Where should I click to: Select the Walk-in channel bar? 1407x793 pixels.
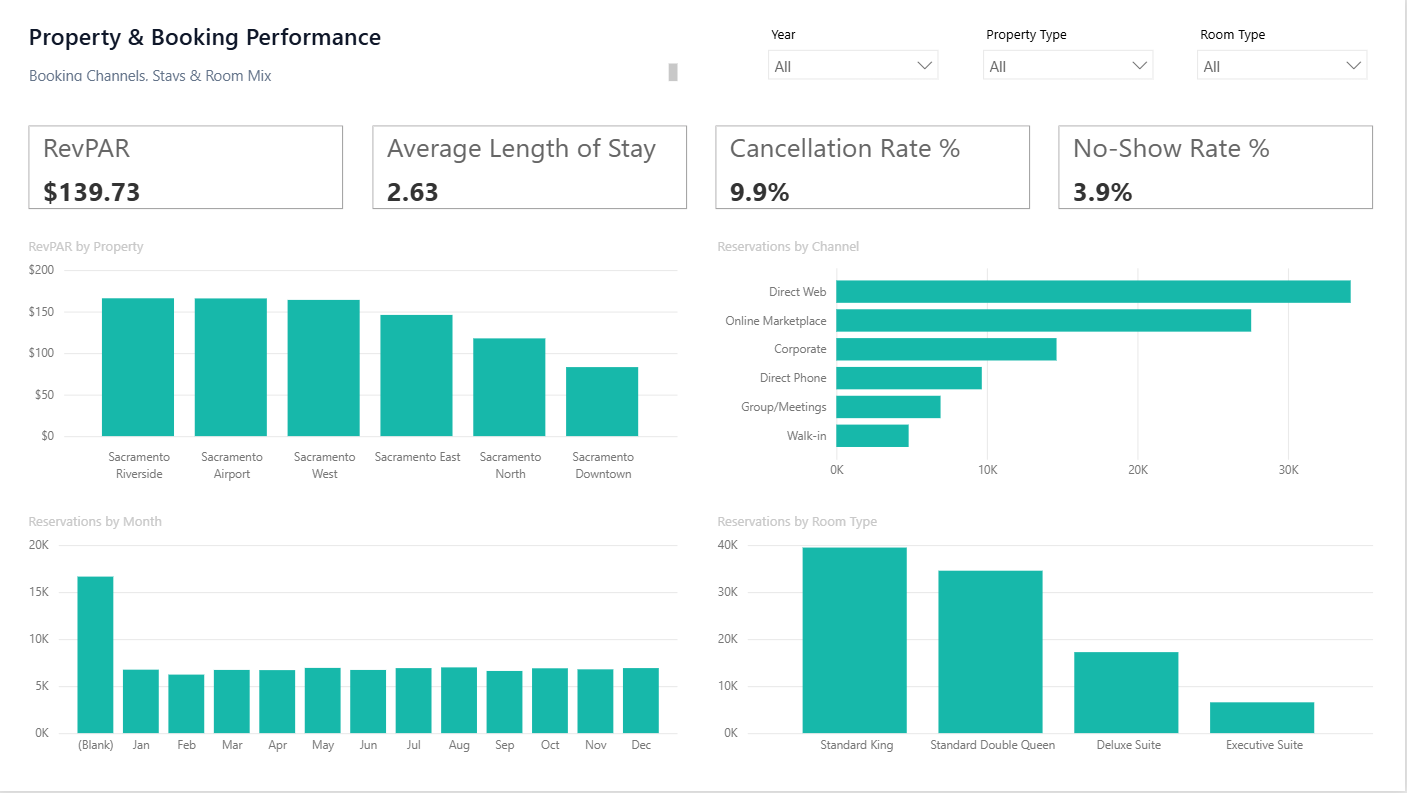872,436
